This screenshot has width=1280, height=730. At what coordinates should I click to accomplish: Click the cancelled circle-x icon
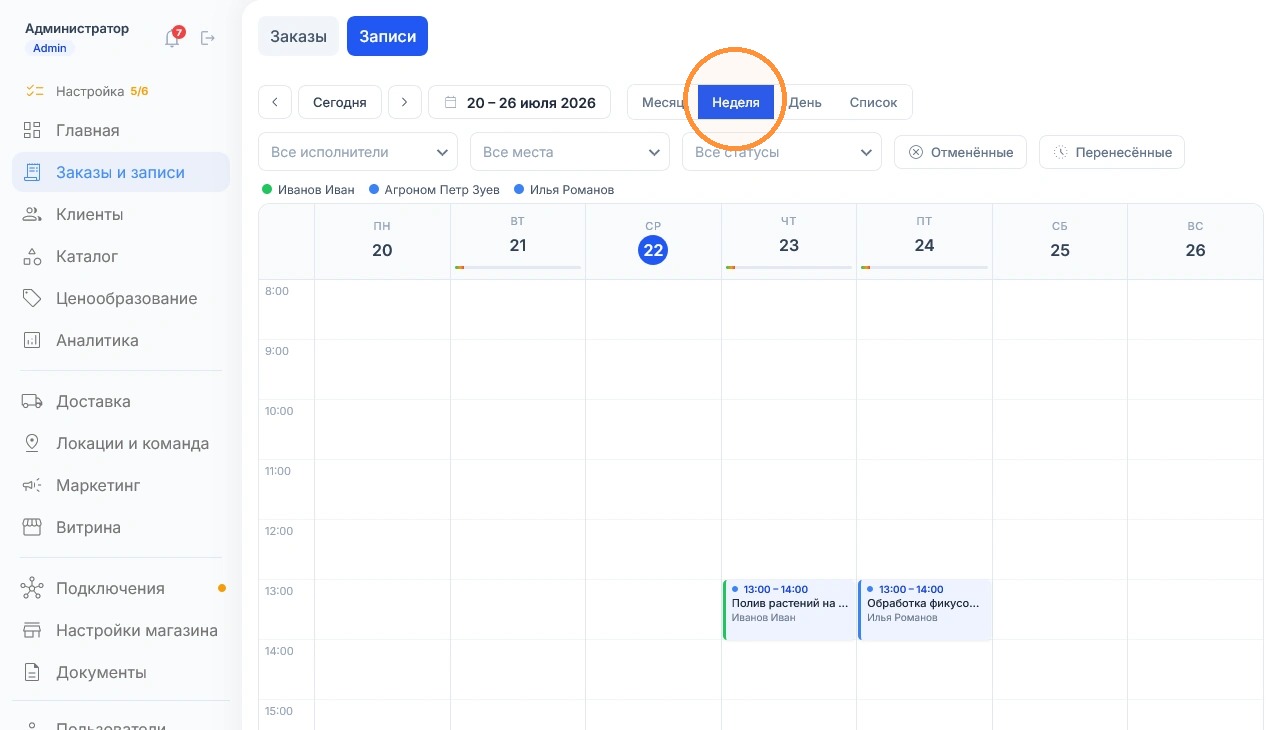point(916,152)
